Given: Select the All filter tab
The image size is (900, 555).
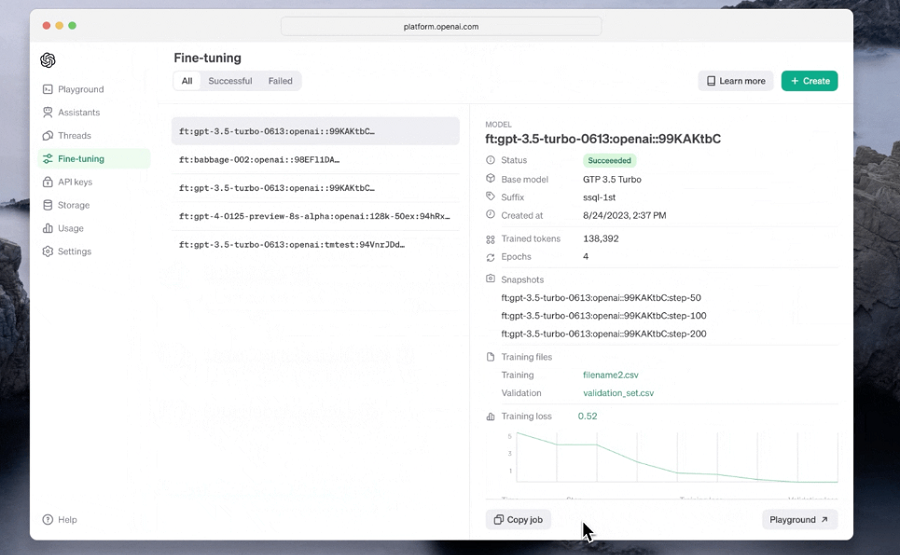Looking at the screenshot, I should pyautogui.click(x=187, y=81).
